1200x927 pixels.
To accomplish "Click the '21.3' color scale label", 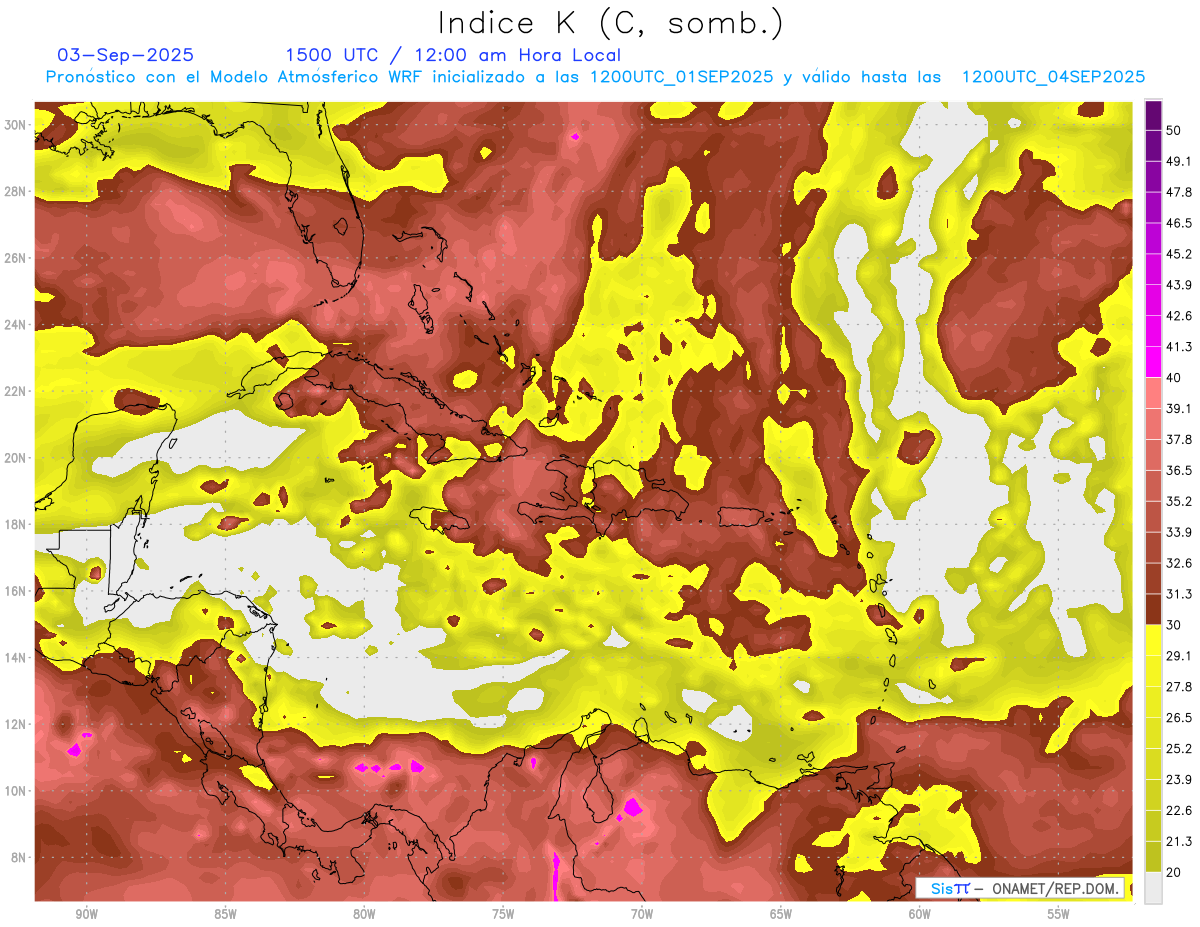I will point(1178,840).
